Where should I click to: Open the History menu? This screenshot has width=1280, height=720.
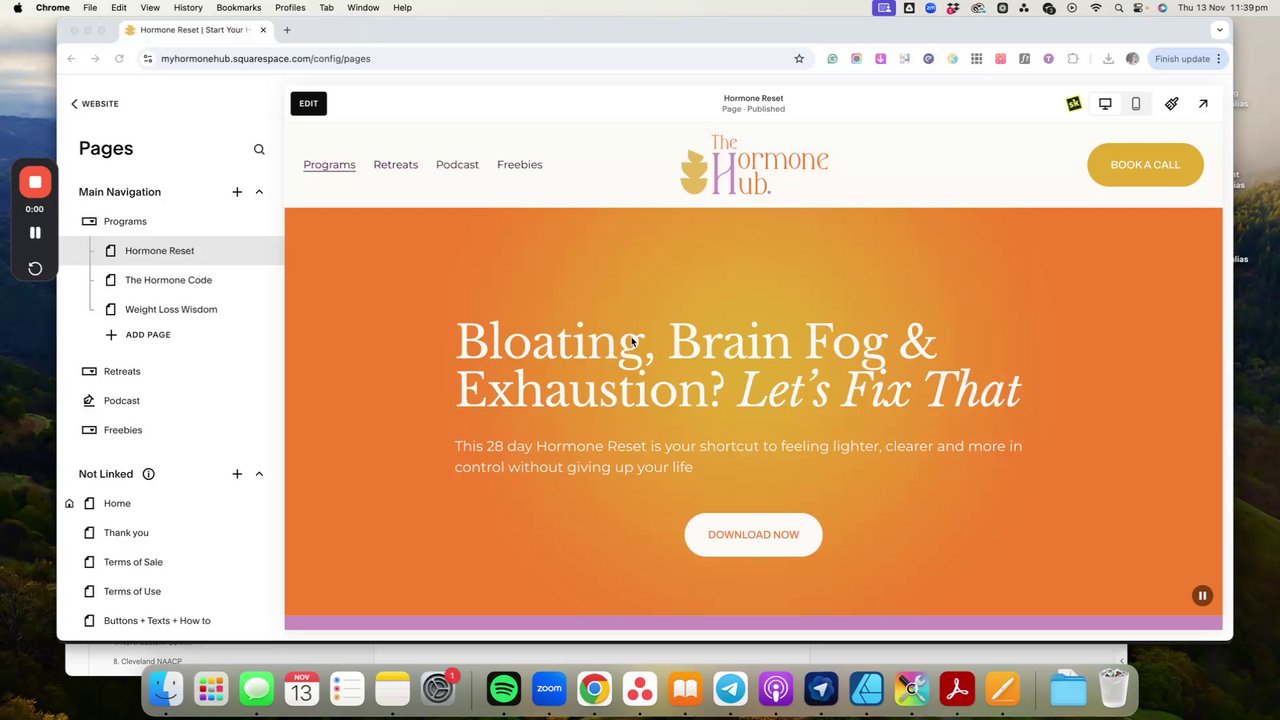coord(188,8)
